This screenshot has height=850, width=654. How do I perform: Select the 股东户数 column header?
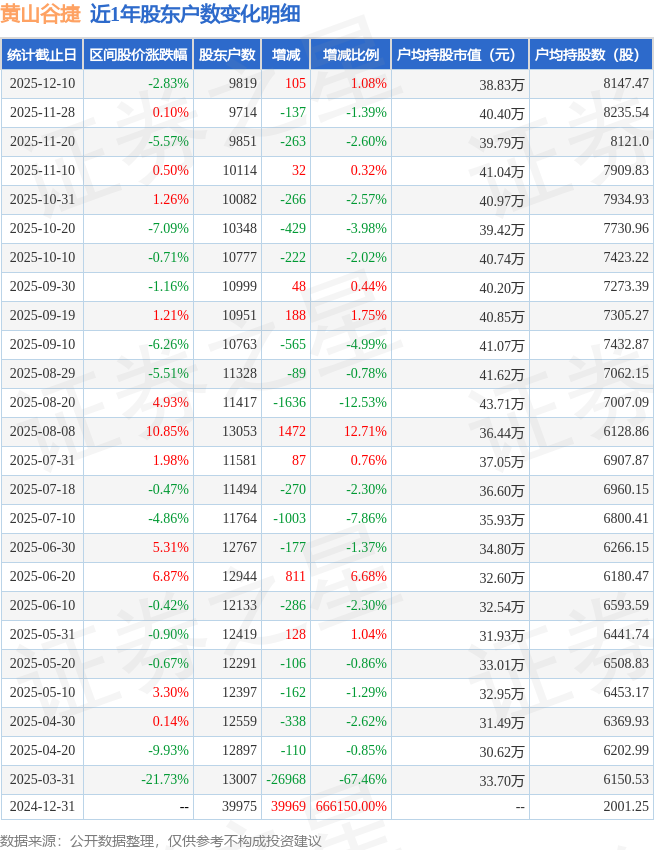pos(227,55)
